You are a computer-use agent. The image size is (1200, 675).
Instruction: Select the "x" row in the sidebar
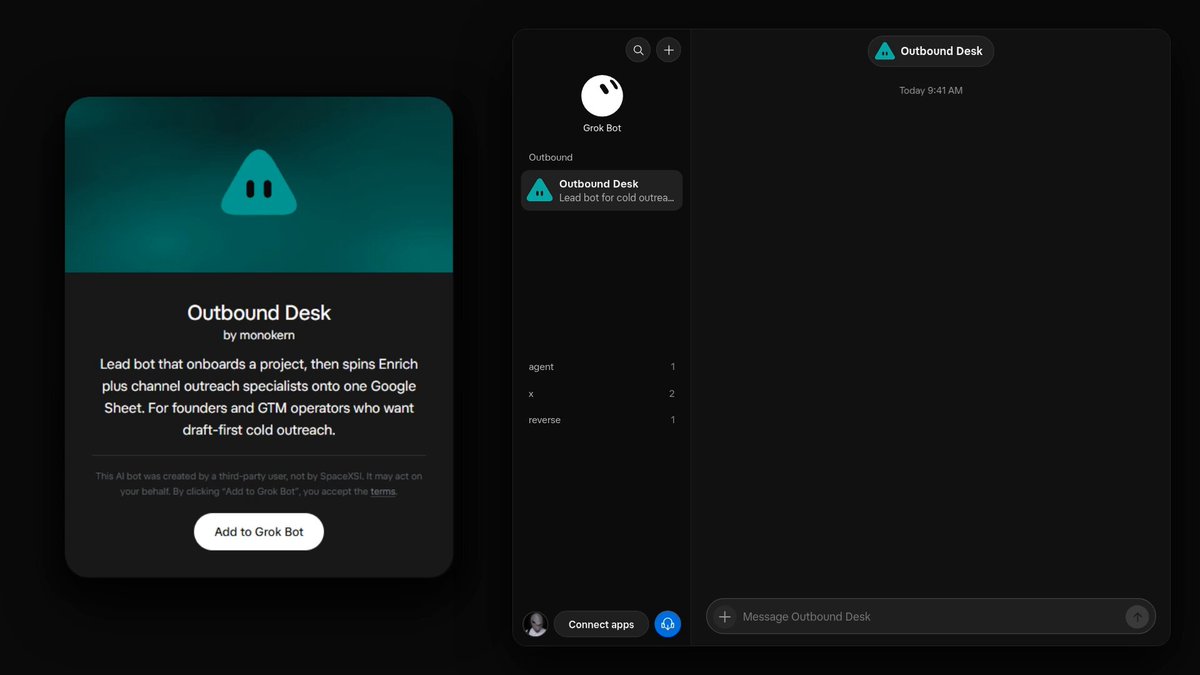(602, 394)
